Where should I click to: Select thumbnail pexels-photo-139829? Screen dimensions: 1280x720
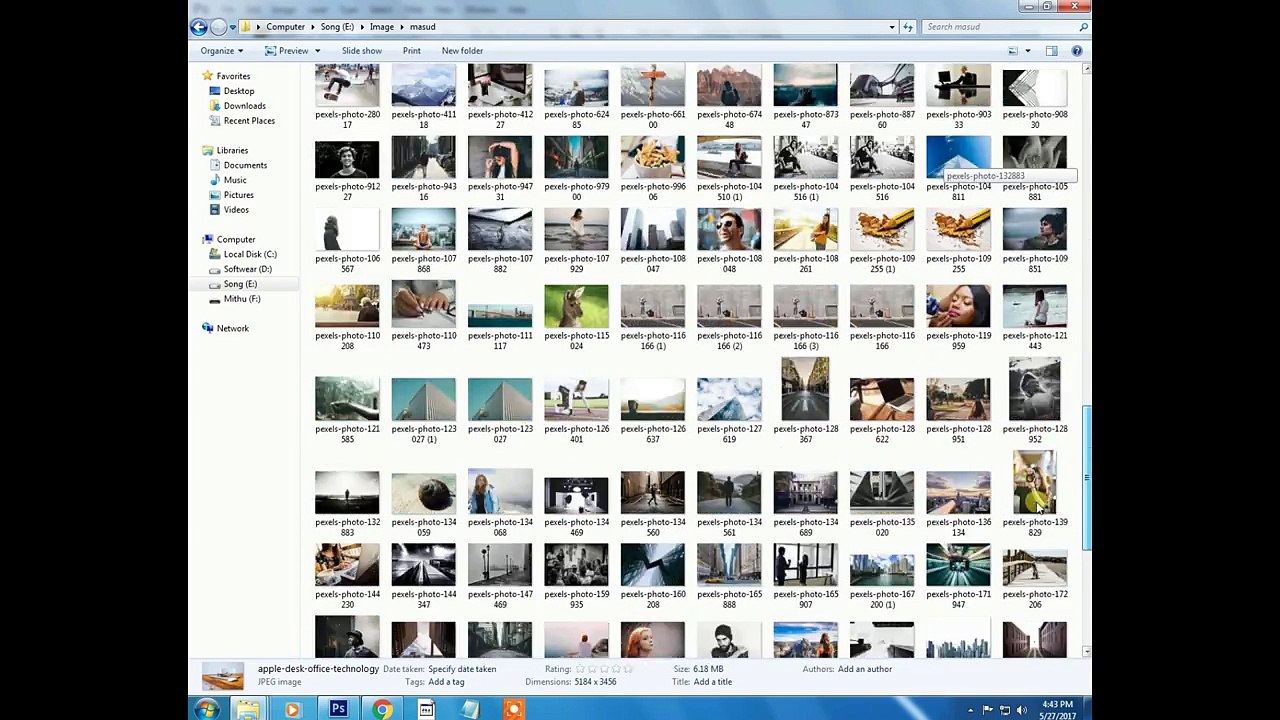[1034, 482]
